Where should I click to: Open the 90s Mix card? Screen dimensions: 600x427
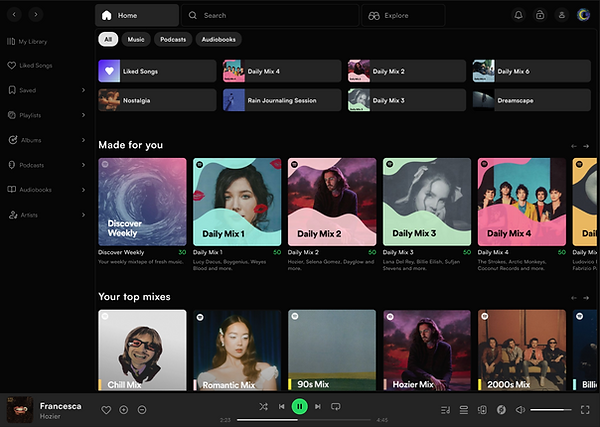click(x=332, y=350)
